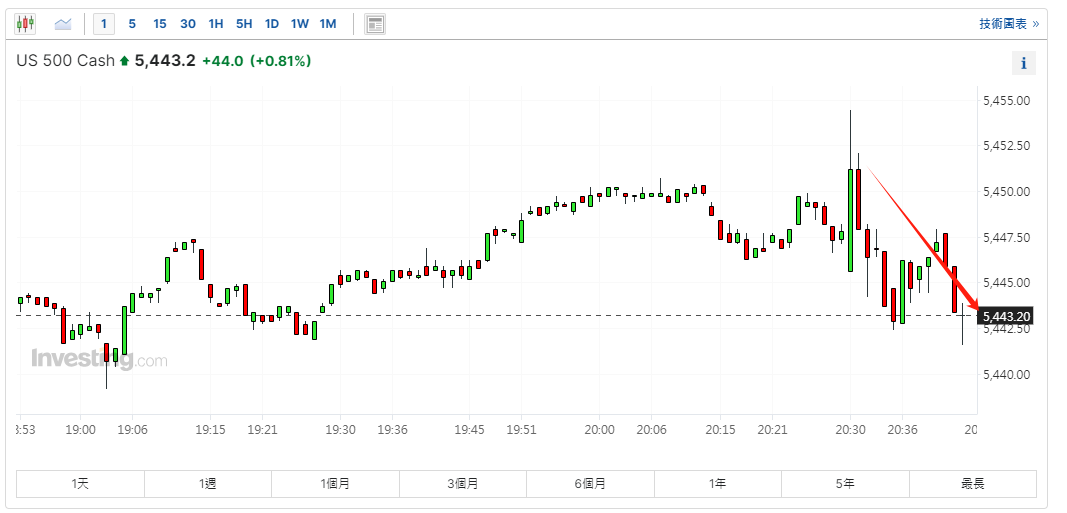Screen dimensions: 1067x513
Task: Click the 5,443.20 current price label
Action: (1006, 317)
